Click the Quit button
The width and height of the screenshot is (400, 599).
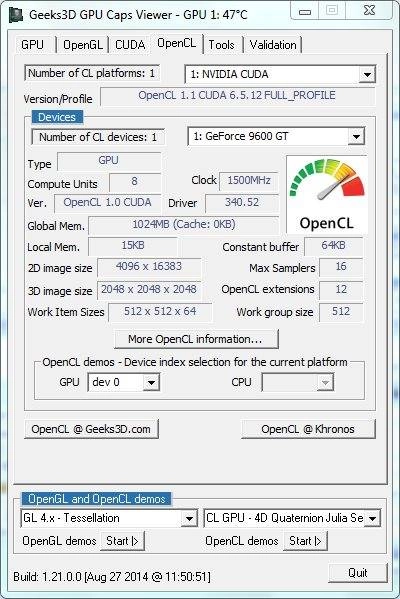point(358,573)
